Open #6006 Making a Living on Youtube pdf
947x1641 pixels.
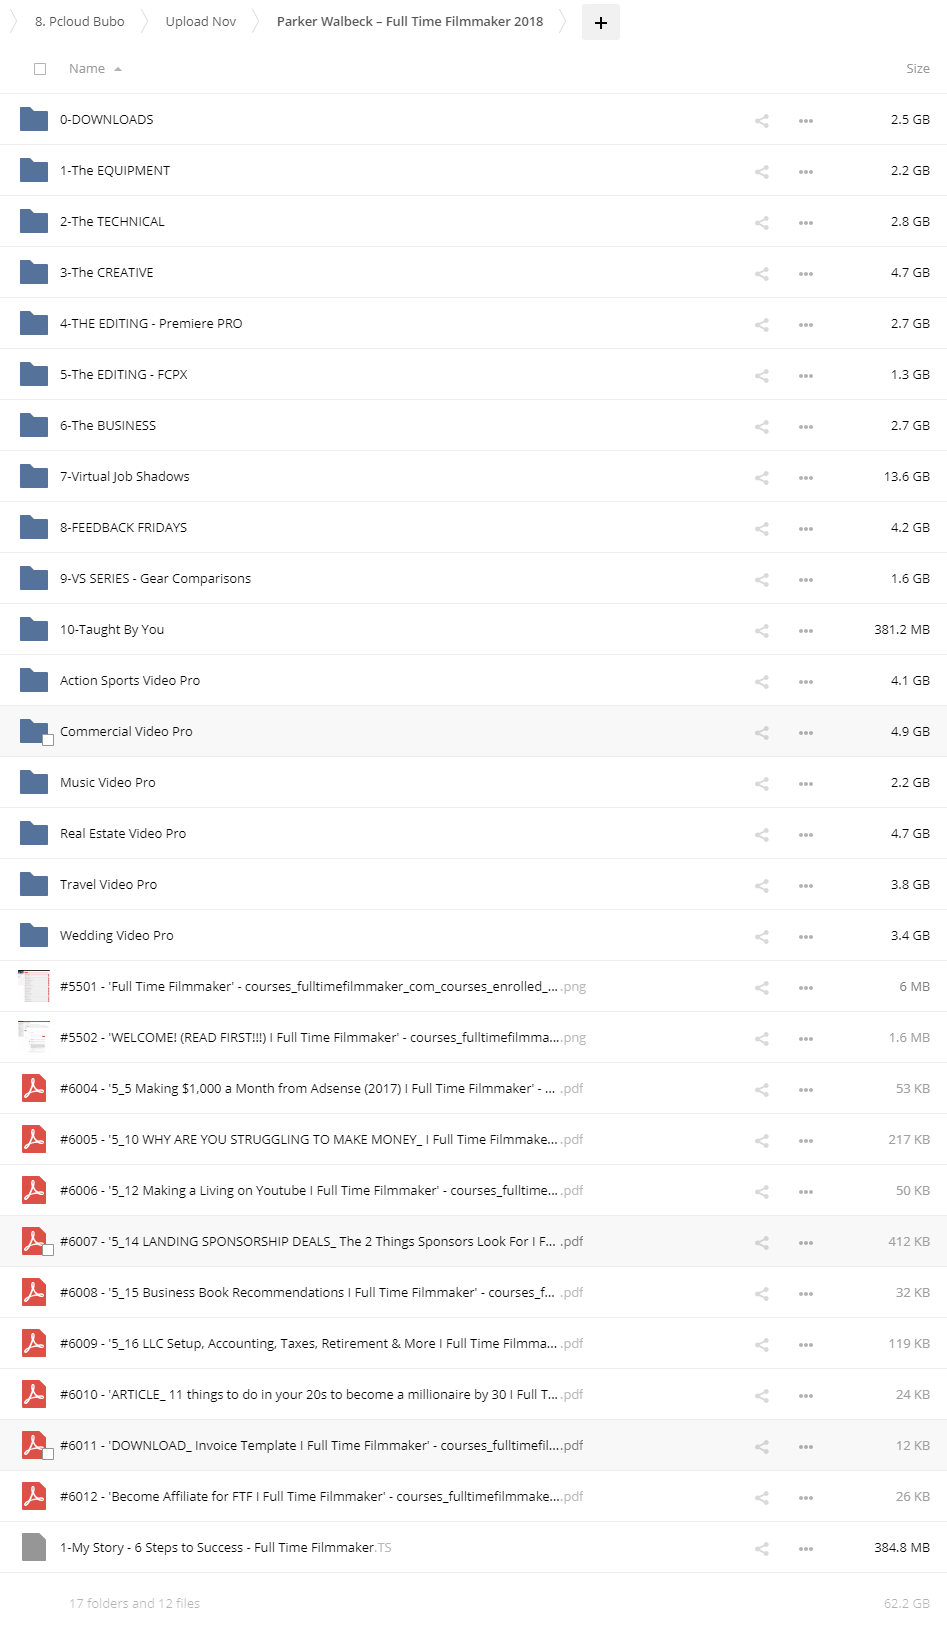[321, 1190]
